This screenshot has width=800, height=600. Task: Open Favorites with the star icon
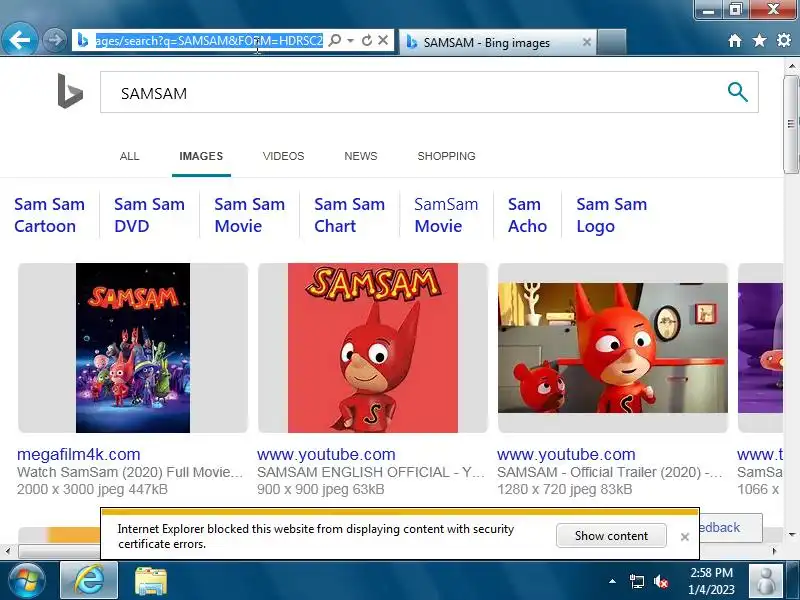(x=759, y=40)
